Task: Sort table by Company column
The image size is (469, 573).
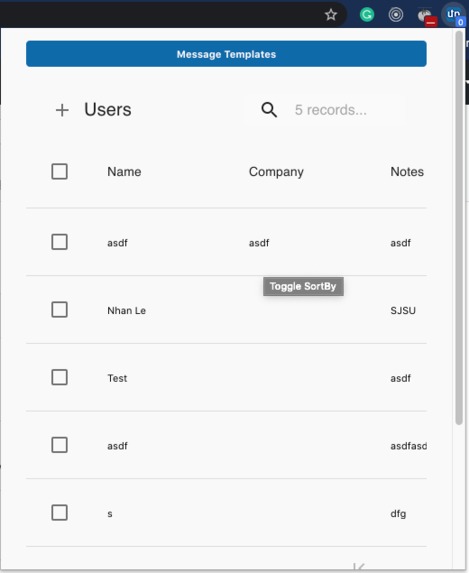Action: (x=276, y=172)
